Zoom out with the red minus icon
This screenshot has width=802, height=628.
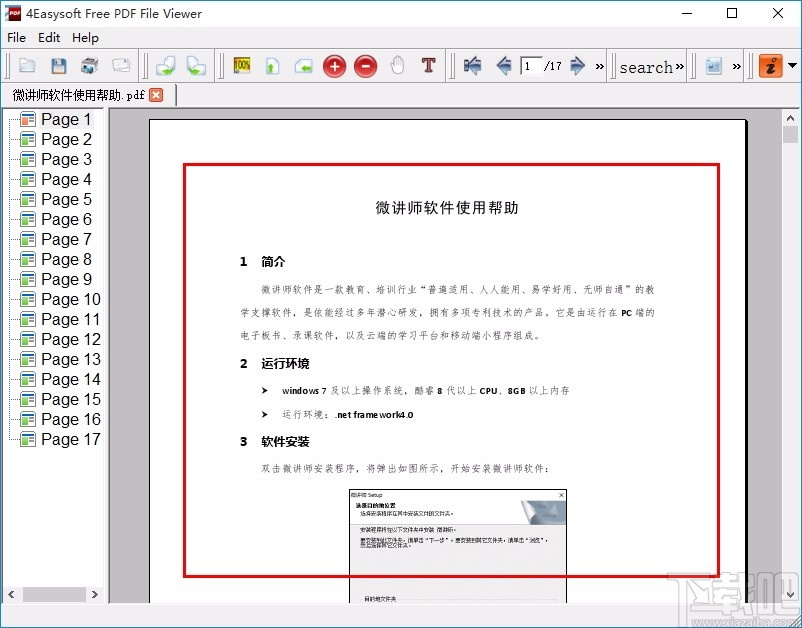click(366, 66)
